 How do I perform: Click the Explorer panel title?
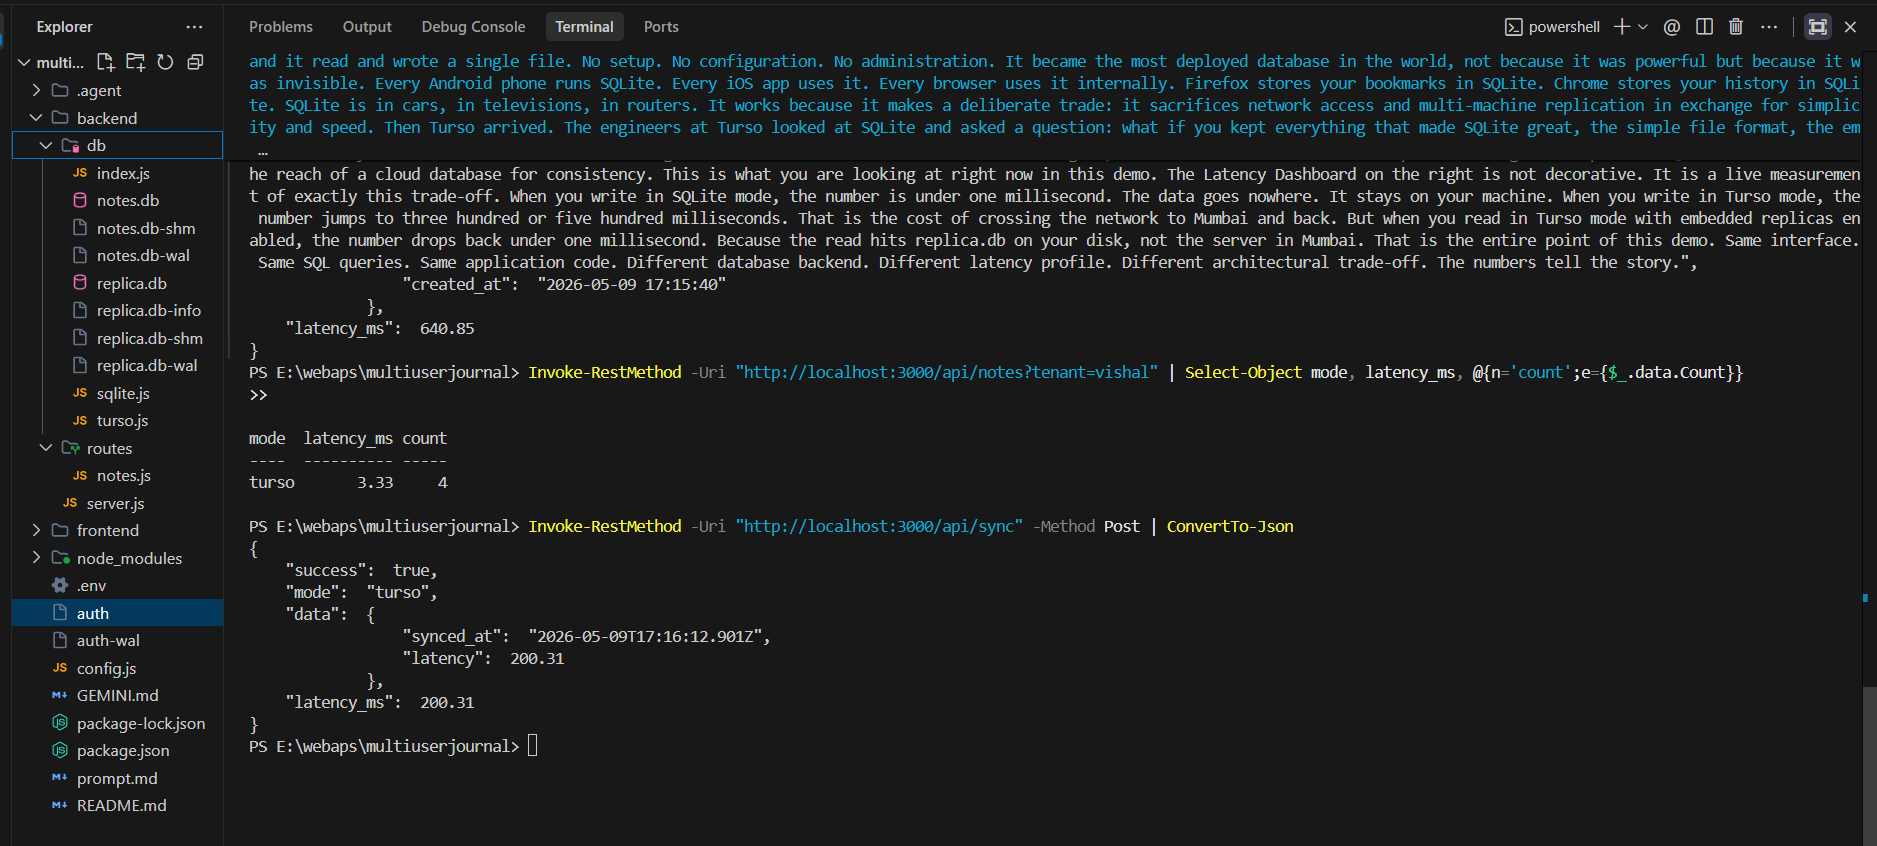[x=64, y=27]
